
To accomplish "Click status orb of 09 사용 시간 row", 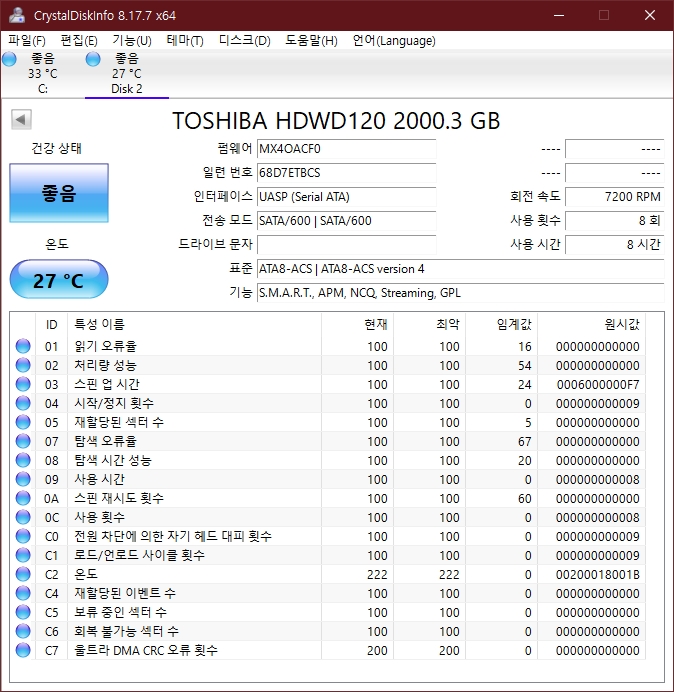I will pyautogui.click(x=23, y=479).
